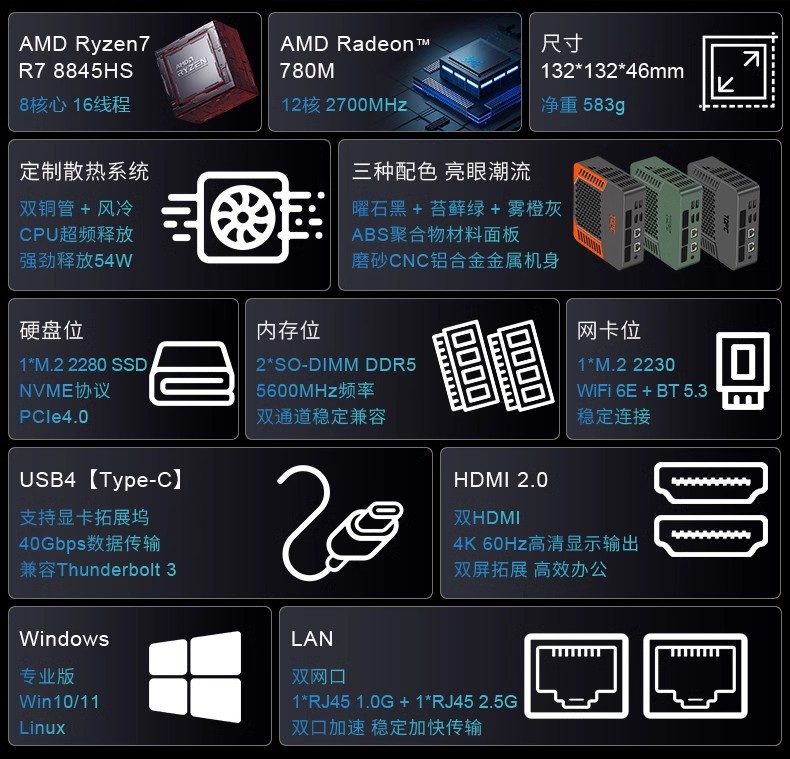The image size is (790, 759).
Task: Click the network card icon
Action: point(743,370)
